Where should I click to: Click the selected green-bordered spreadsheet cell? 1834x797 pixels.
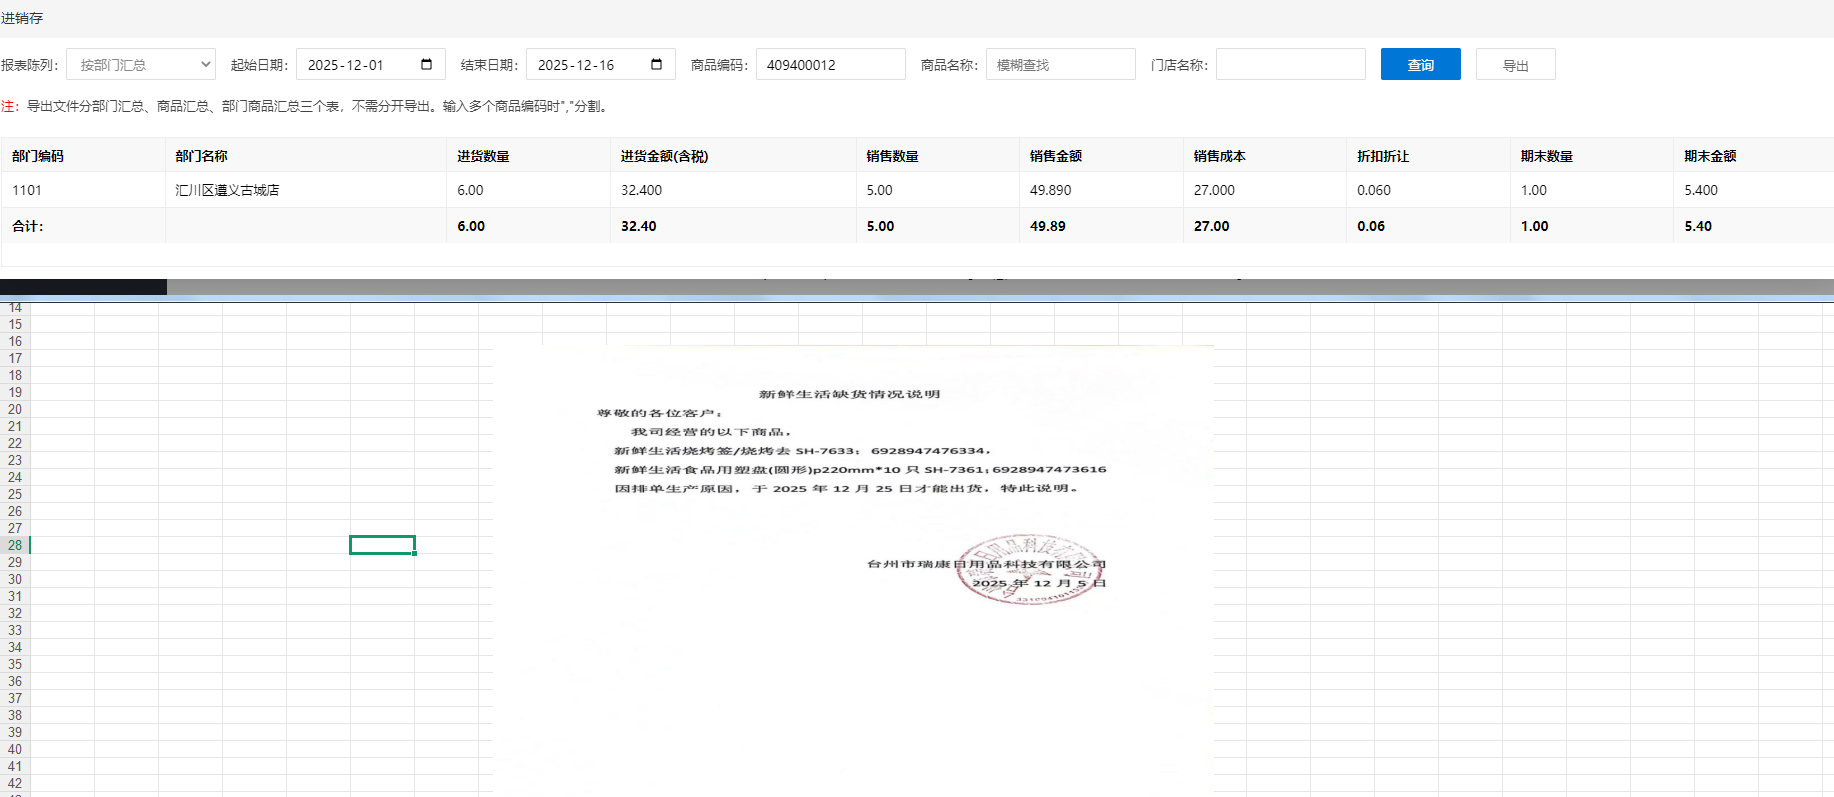(x=382, y=545)
